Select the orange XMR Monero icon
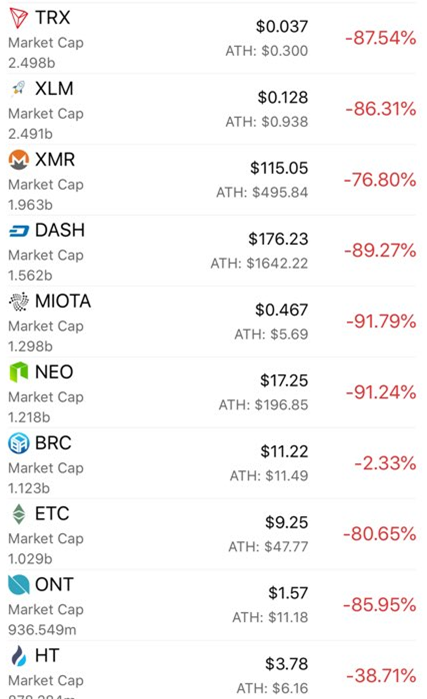Image resolution: width=427 pixels, height=699 pixels. click(x=19, y=160)
